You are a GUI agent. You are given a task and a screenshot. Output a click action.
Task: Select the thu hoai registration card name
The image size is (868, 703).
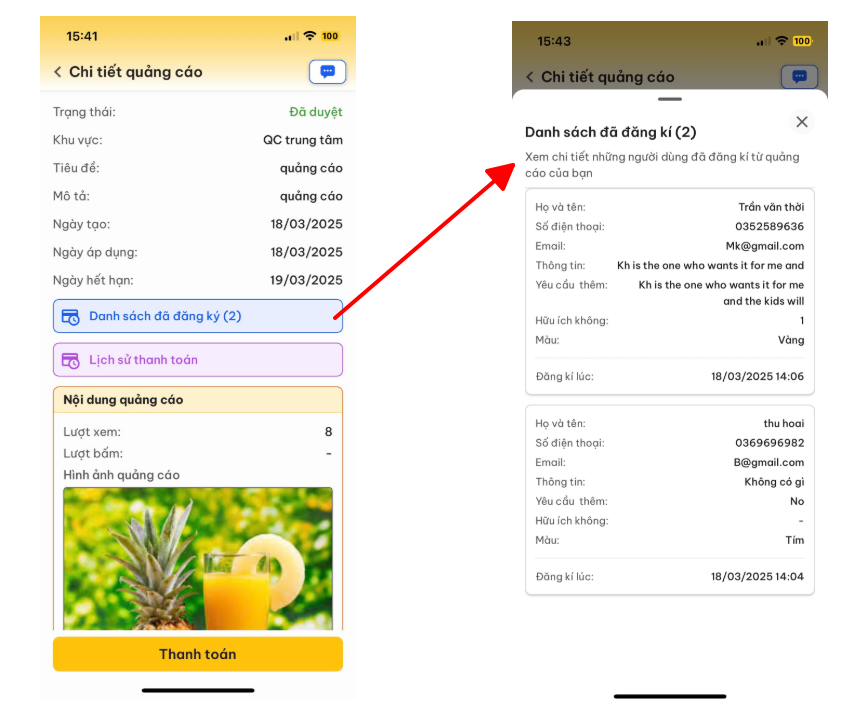click(x=783, y=424)
